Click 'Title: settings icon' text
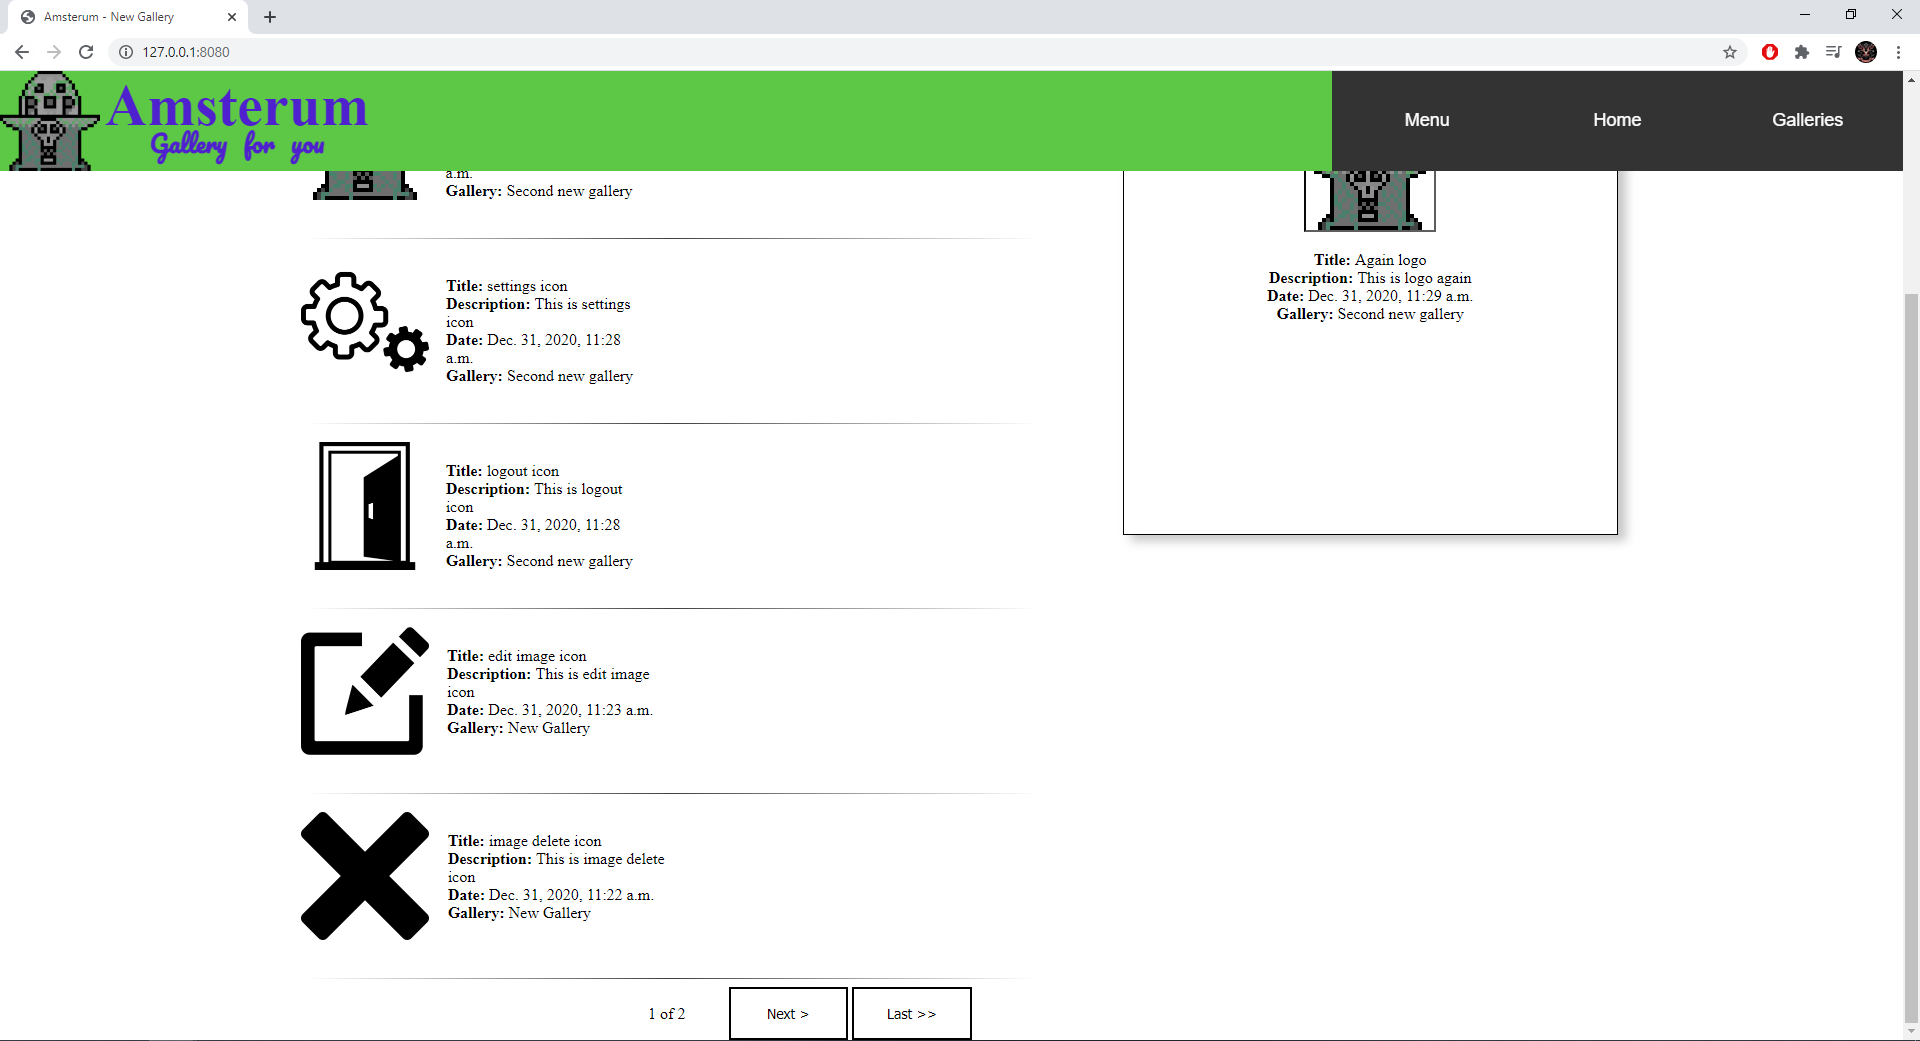This screenshot has width=1920, height=1041. click(507, 286)
